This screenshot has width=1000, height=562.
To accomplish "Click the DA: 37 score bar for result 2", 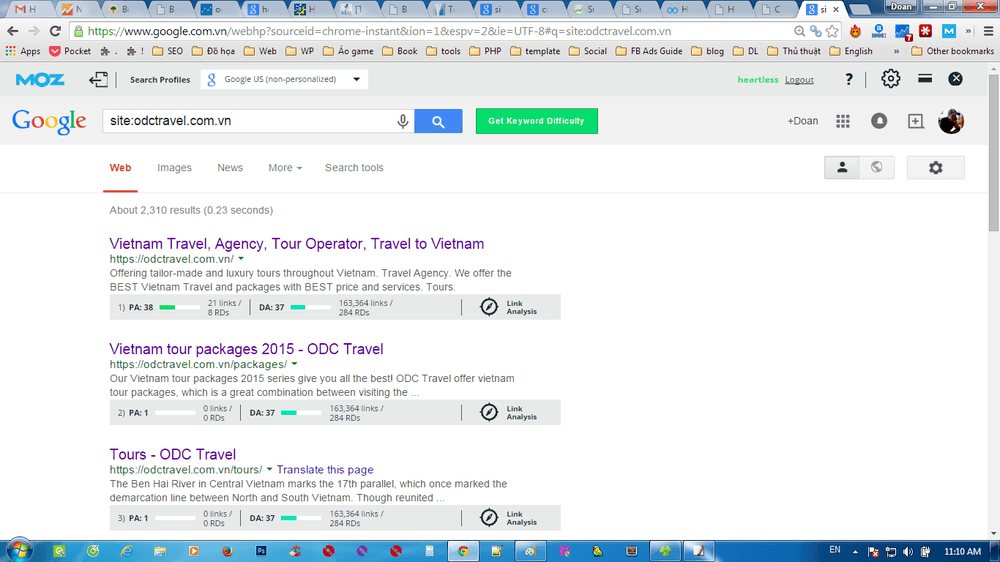I will coord(301,413).
